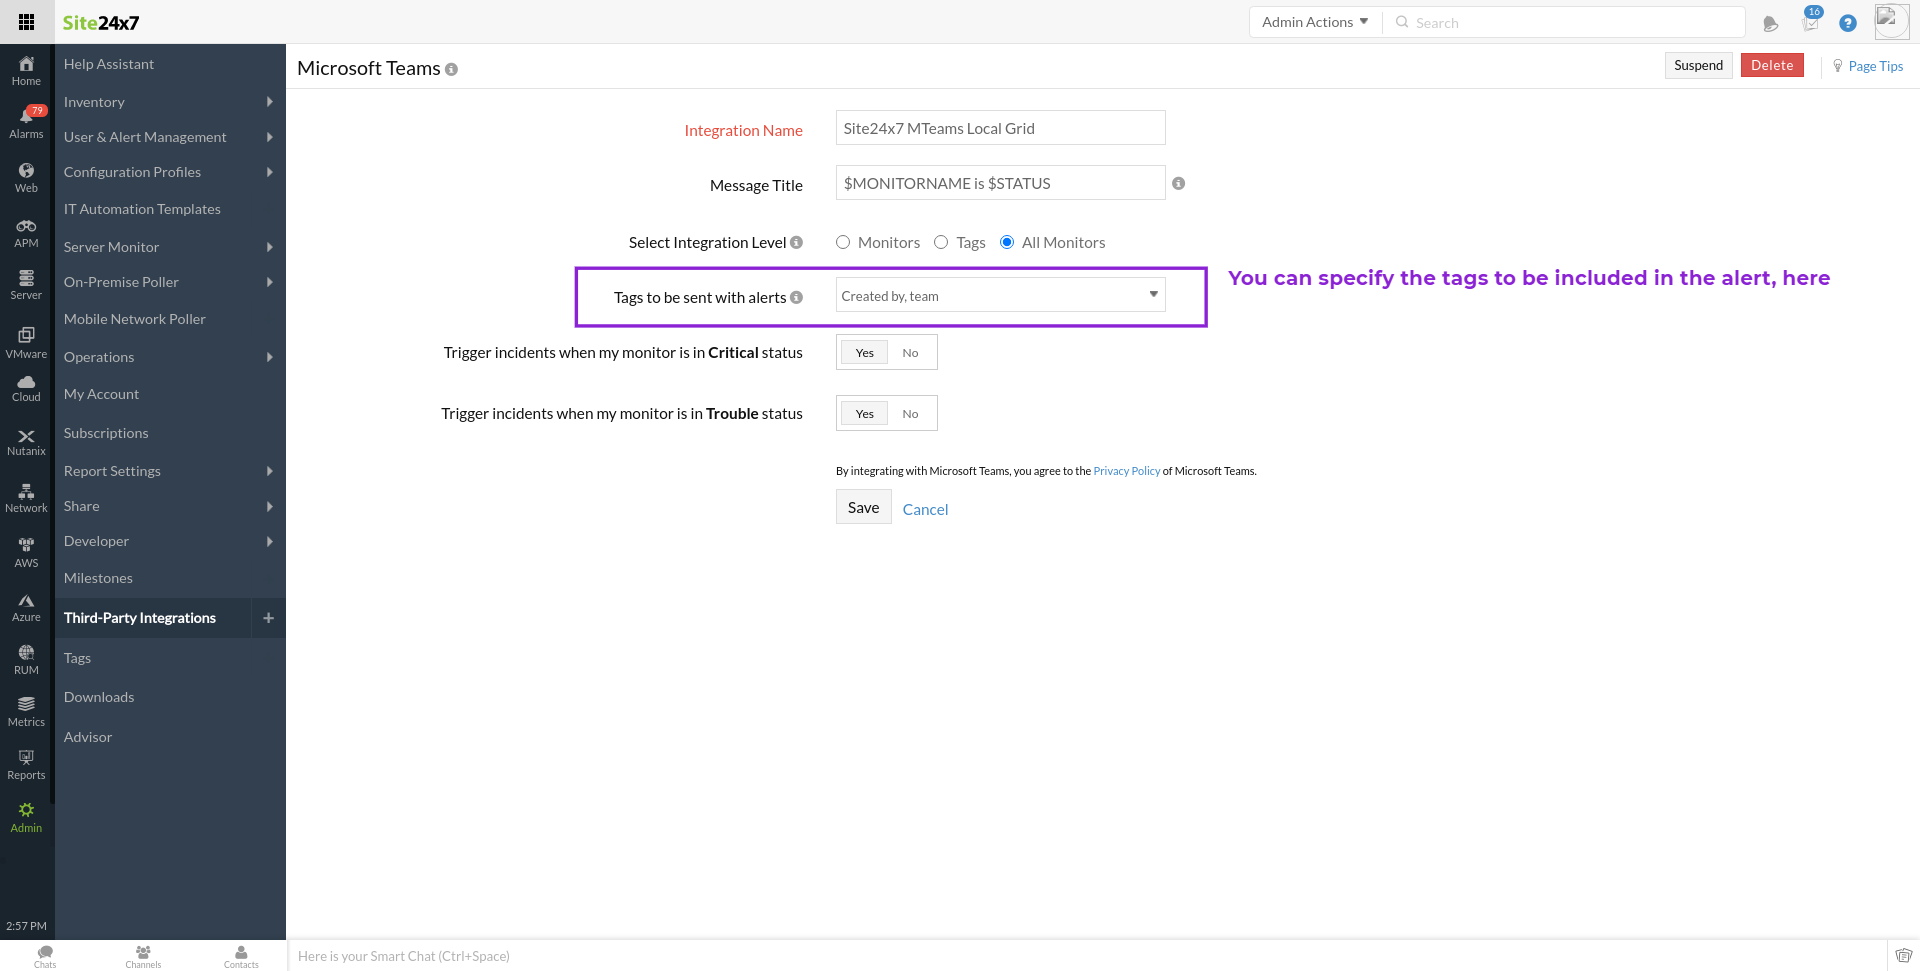
Task: Open the apps grid launcher icon
Action: point(27,22)
